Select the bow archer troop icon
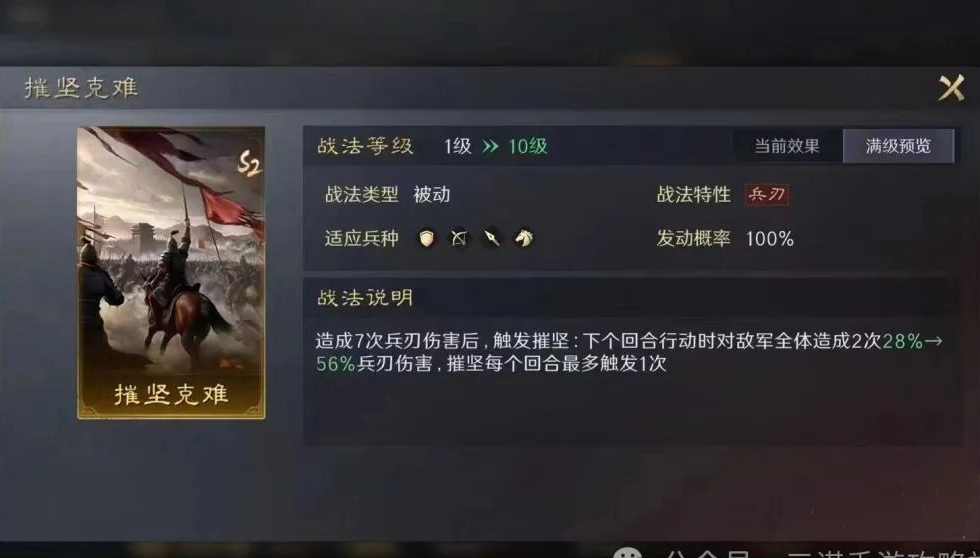The width and height of the screenshot is (980, 558). (x=459, y=238)
